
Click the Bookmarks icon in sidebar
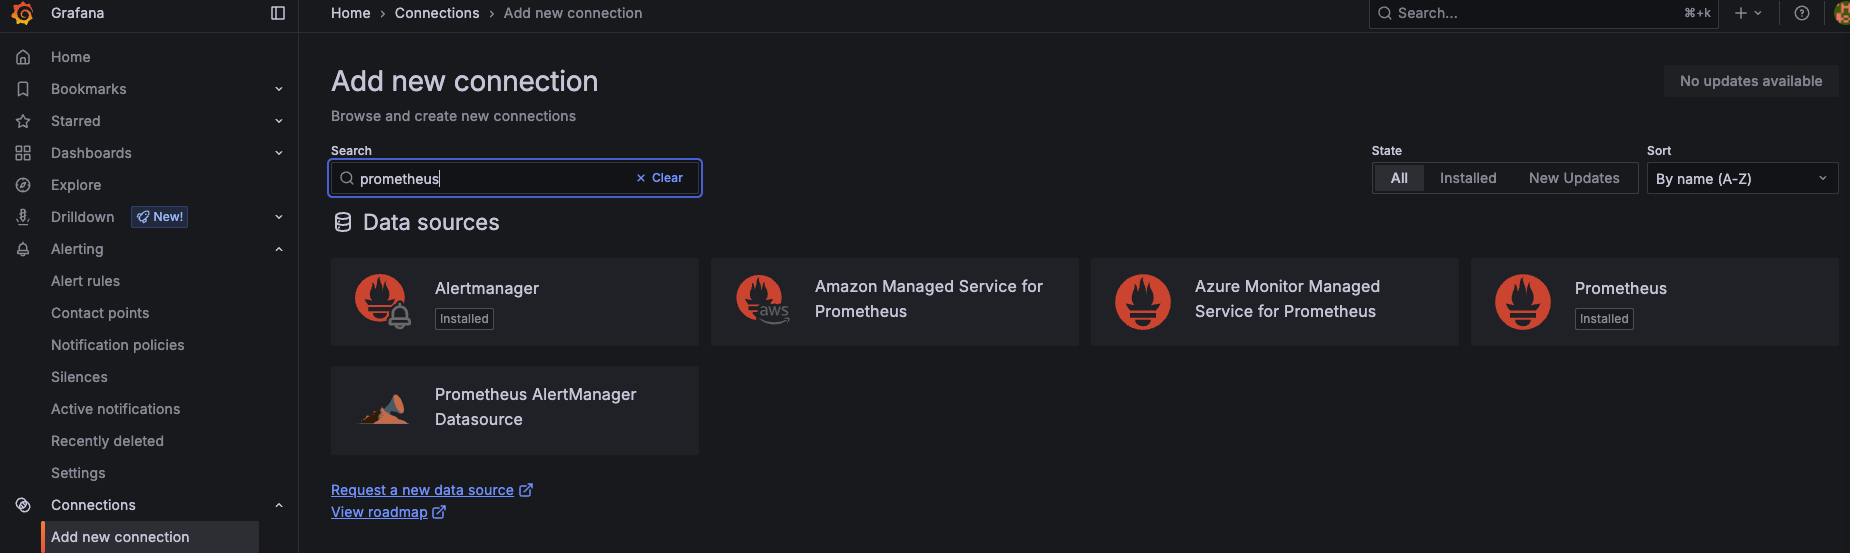[23, 89]
